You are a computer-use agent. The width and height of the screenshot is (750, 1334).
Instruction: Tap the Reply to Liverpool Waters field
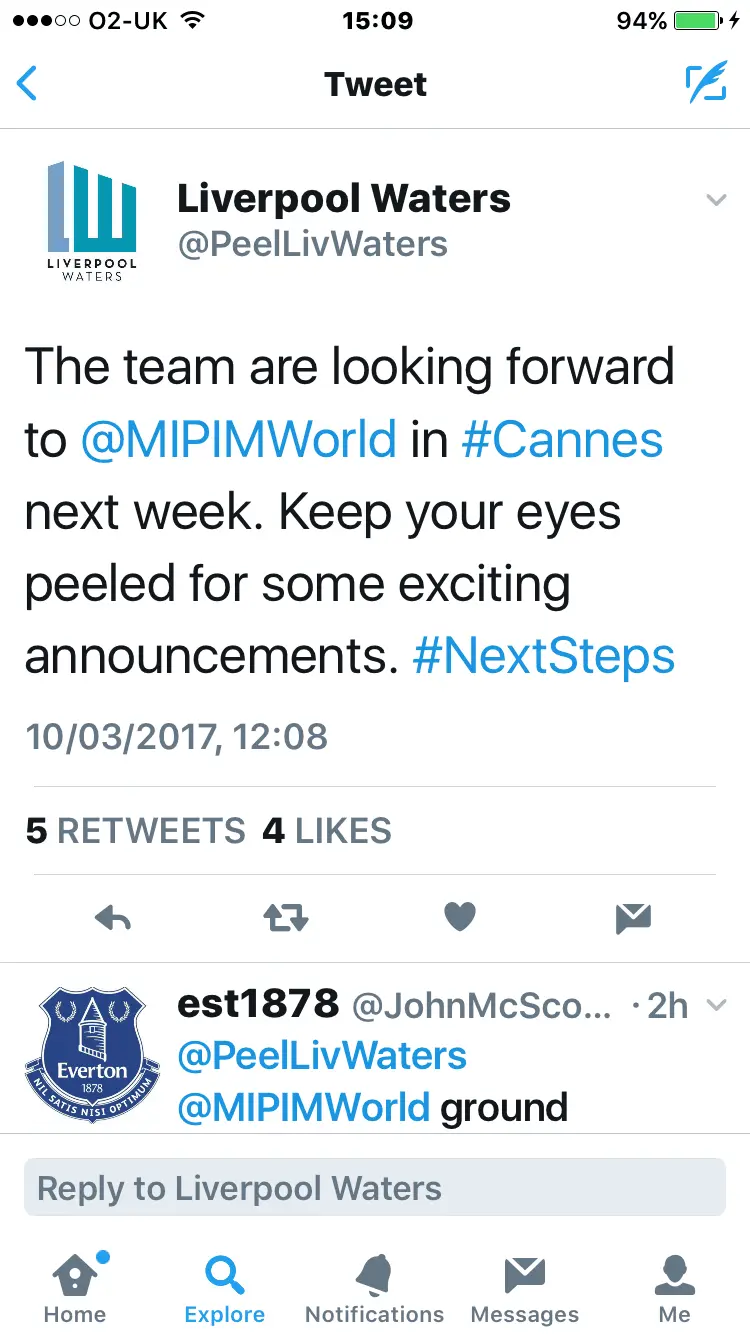coord(374,1188)
